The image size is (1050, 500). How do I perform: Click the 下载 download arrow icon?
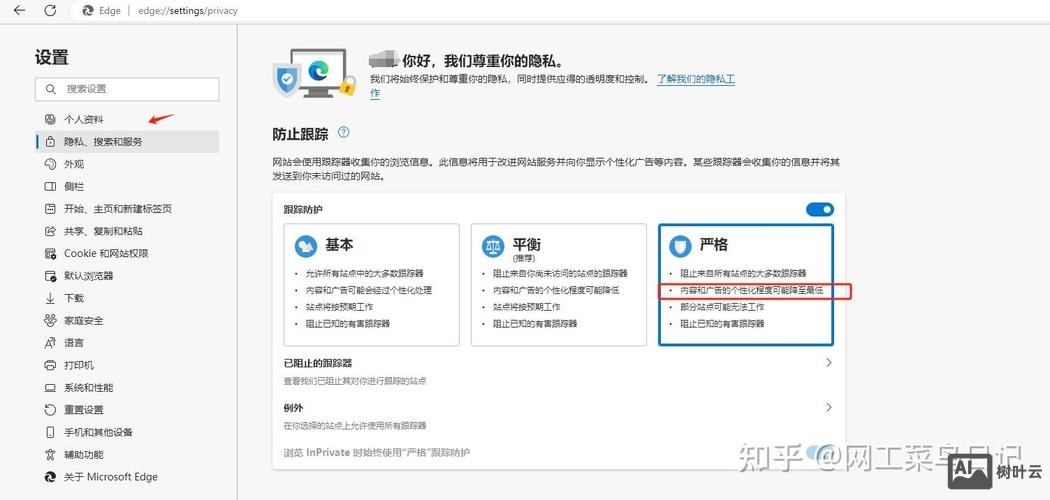click(50, 299)
